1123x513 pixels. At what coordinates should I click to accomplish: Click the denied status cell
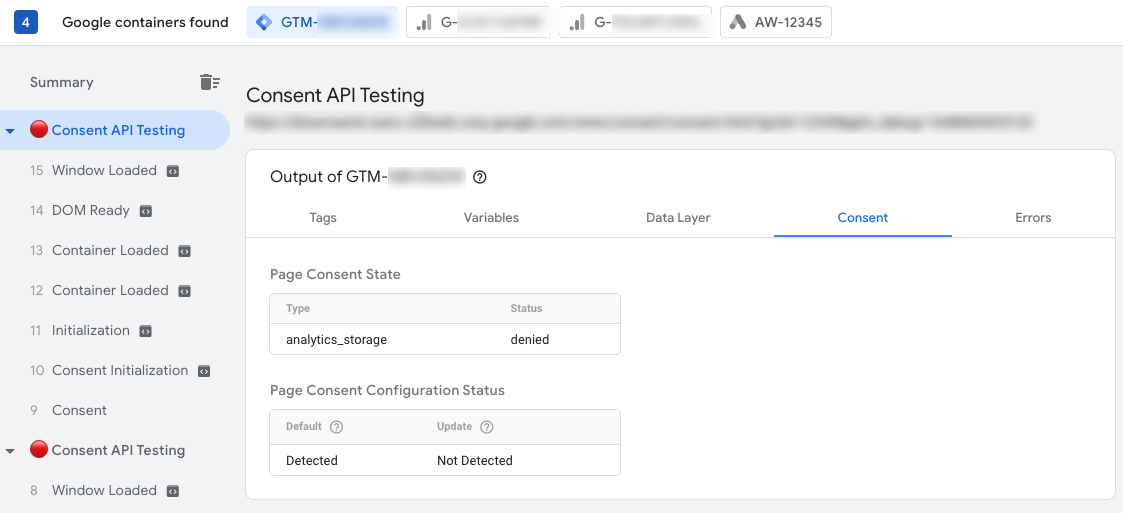tap(530, 340)
